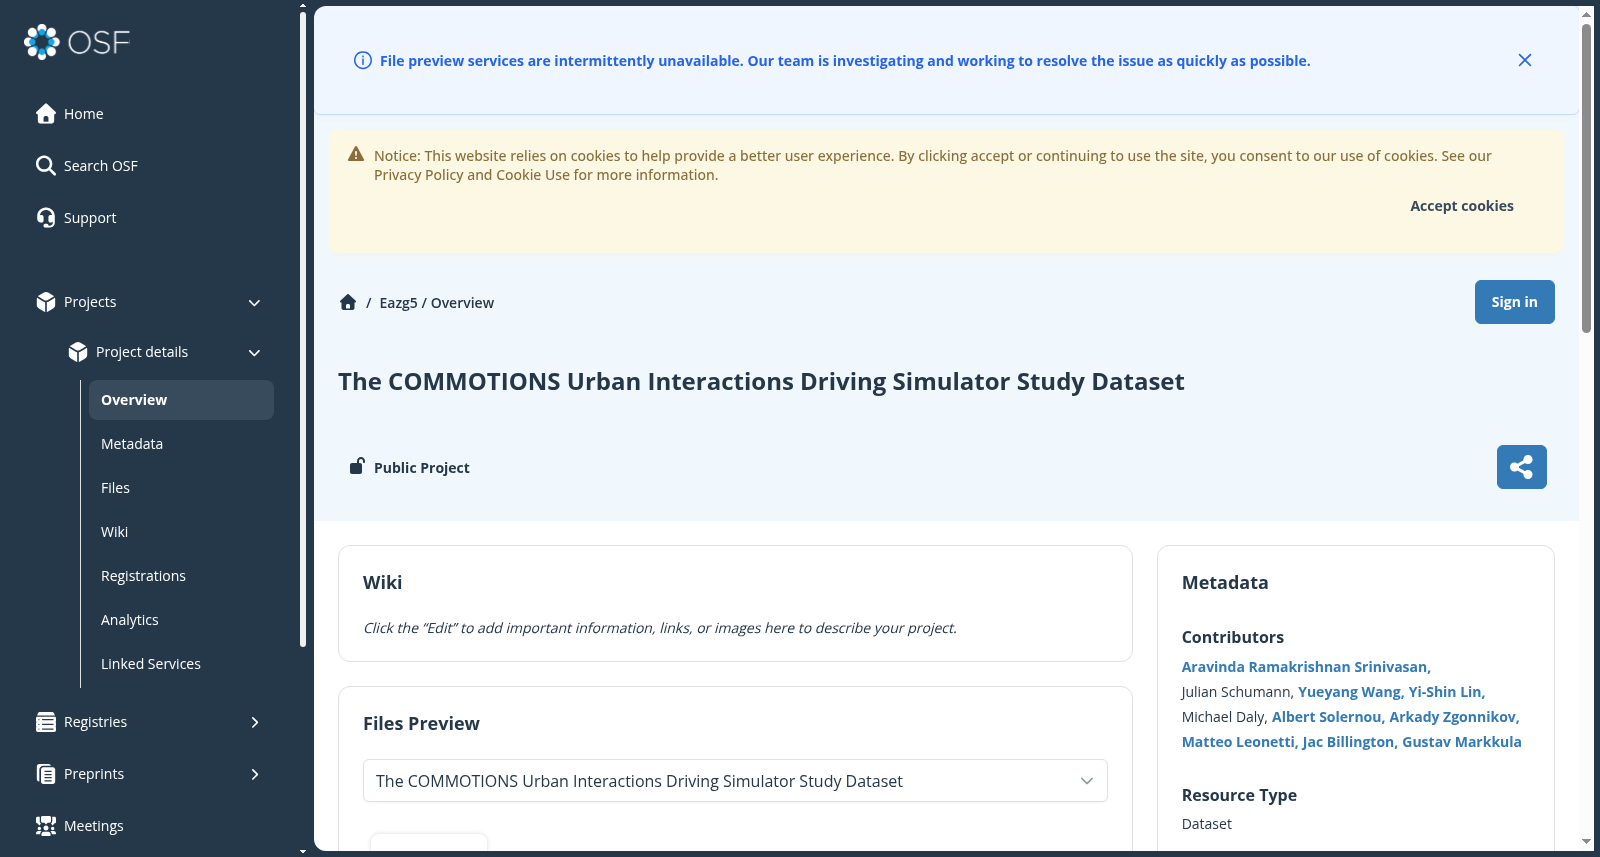1600x857 pixels.
Task: Open contributor Yi-Shin Lin's profile
Action: pos(1446,692)
